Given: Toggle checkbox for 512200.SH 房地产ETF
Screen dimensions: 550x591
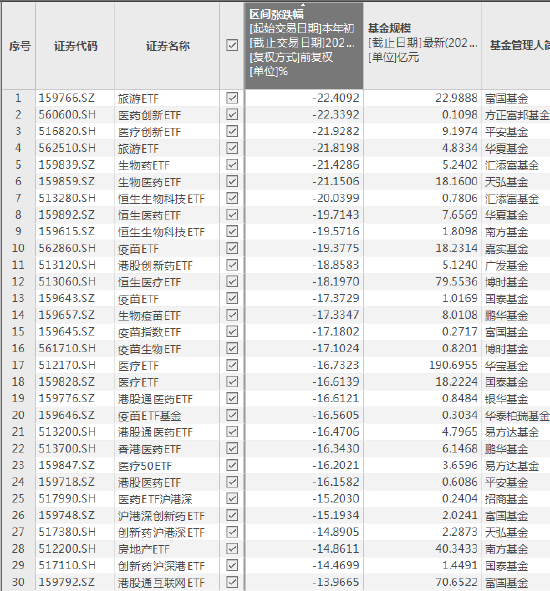Looking at the screenshot, I should [x=232, y=548].
